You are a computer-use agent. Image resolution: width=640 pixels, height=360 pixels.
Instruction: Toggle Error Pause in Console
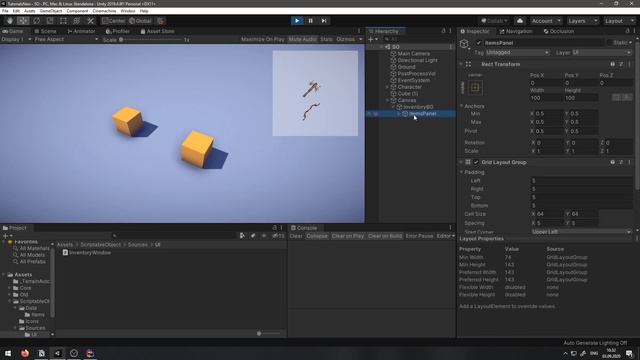[419, 236]
